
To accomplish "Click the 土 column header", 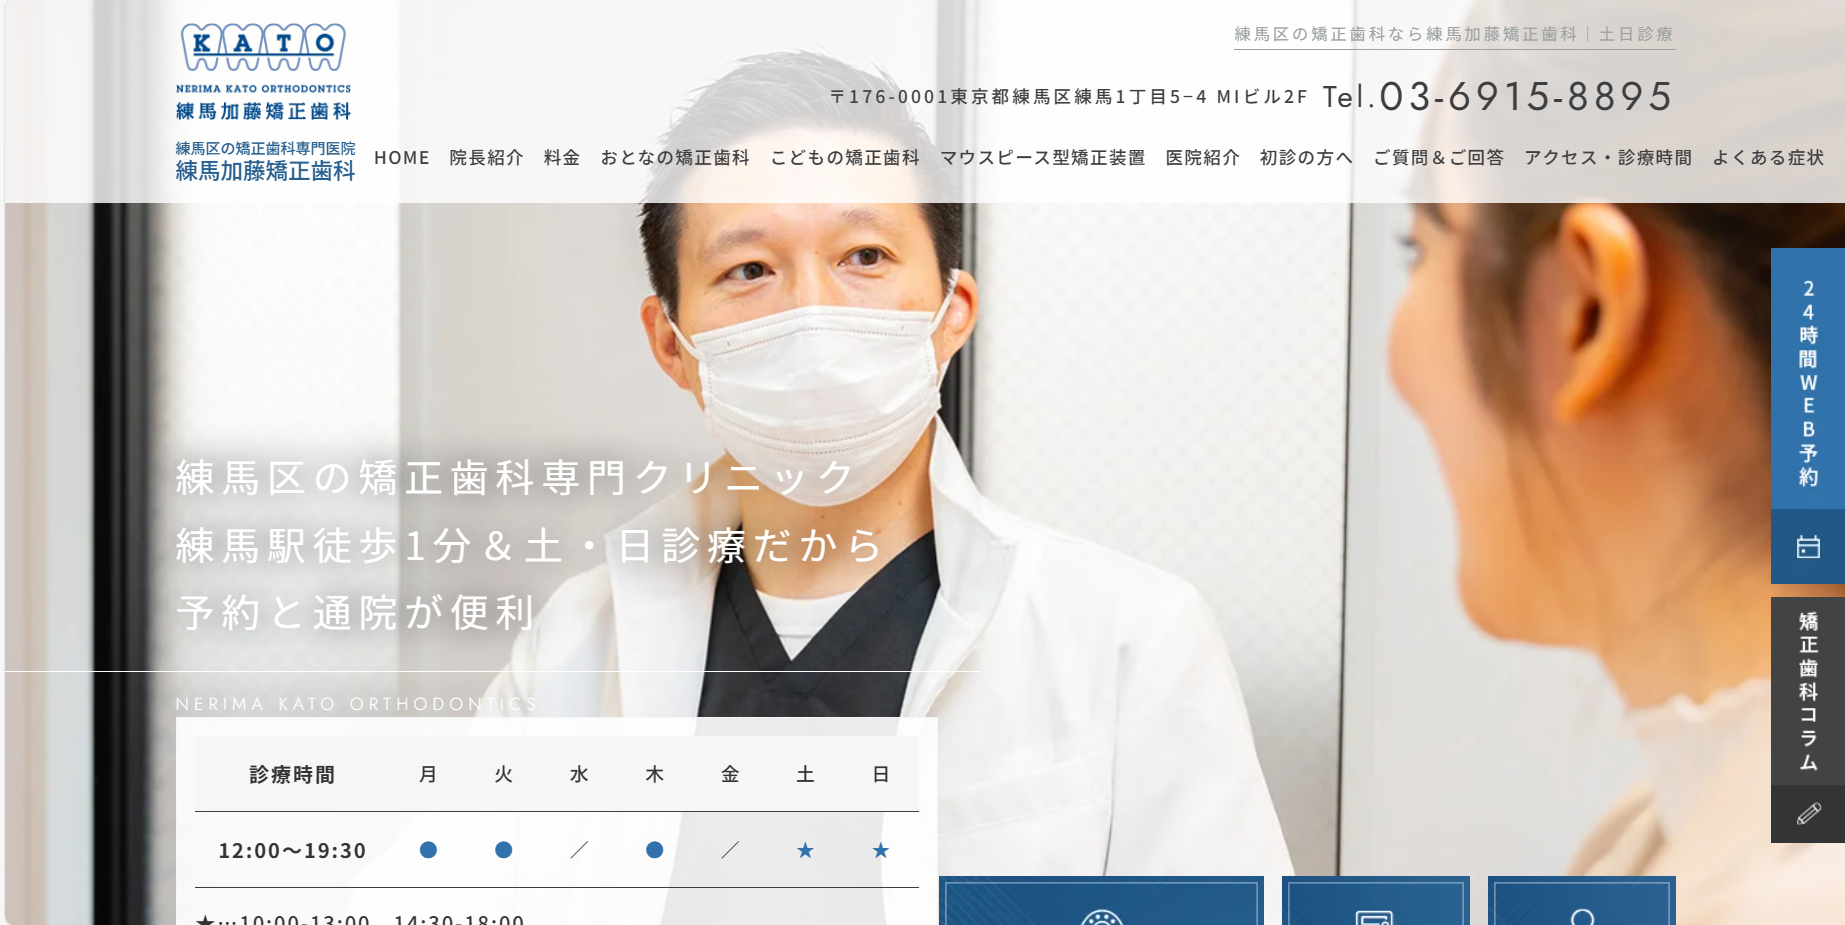I will [x=805, y=774].
